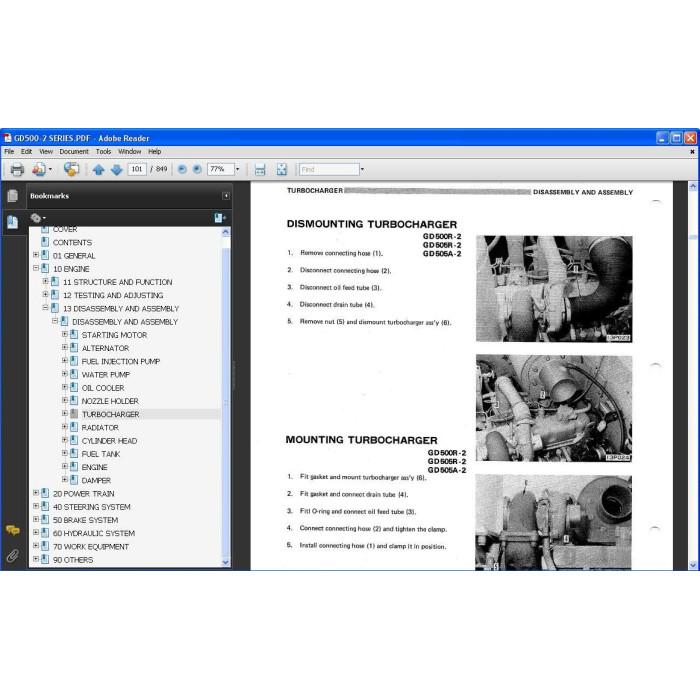Expand 11 STRUCTURE AND FUNCTION bookmark
Viewport: 700px width, 700px height.
click(x=46, y=282)
